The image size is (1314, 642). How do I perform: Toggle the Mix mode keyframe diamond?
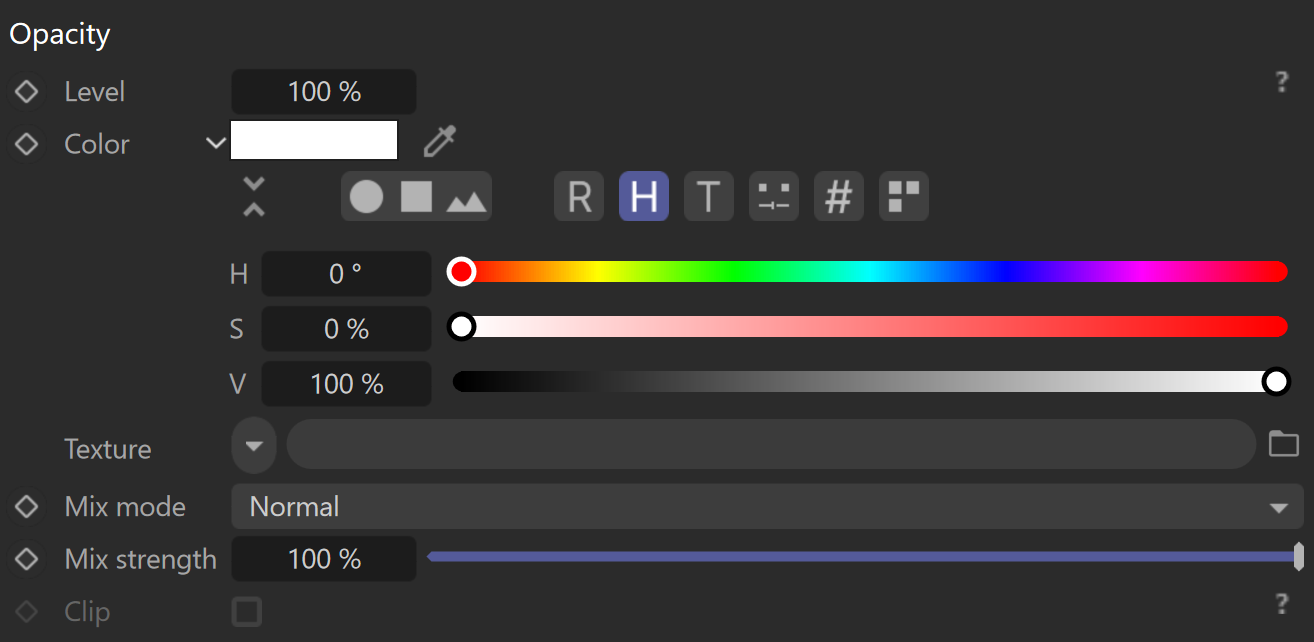click(x=27, y=507)
